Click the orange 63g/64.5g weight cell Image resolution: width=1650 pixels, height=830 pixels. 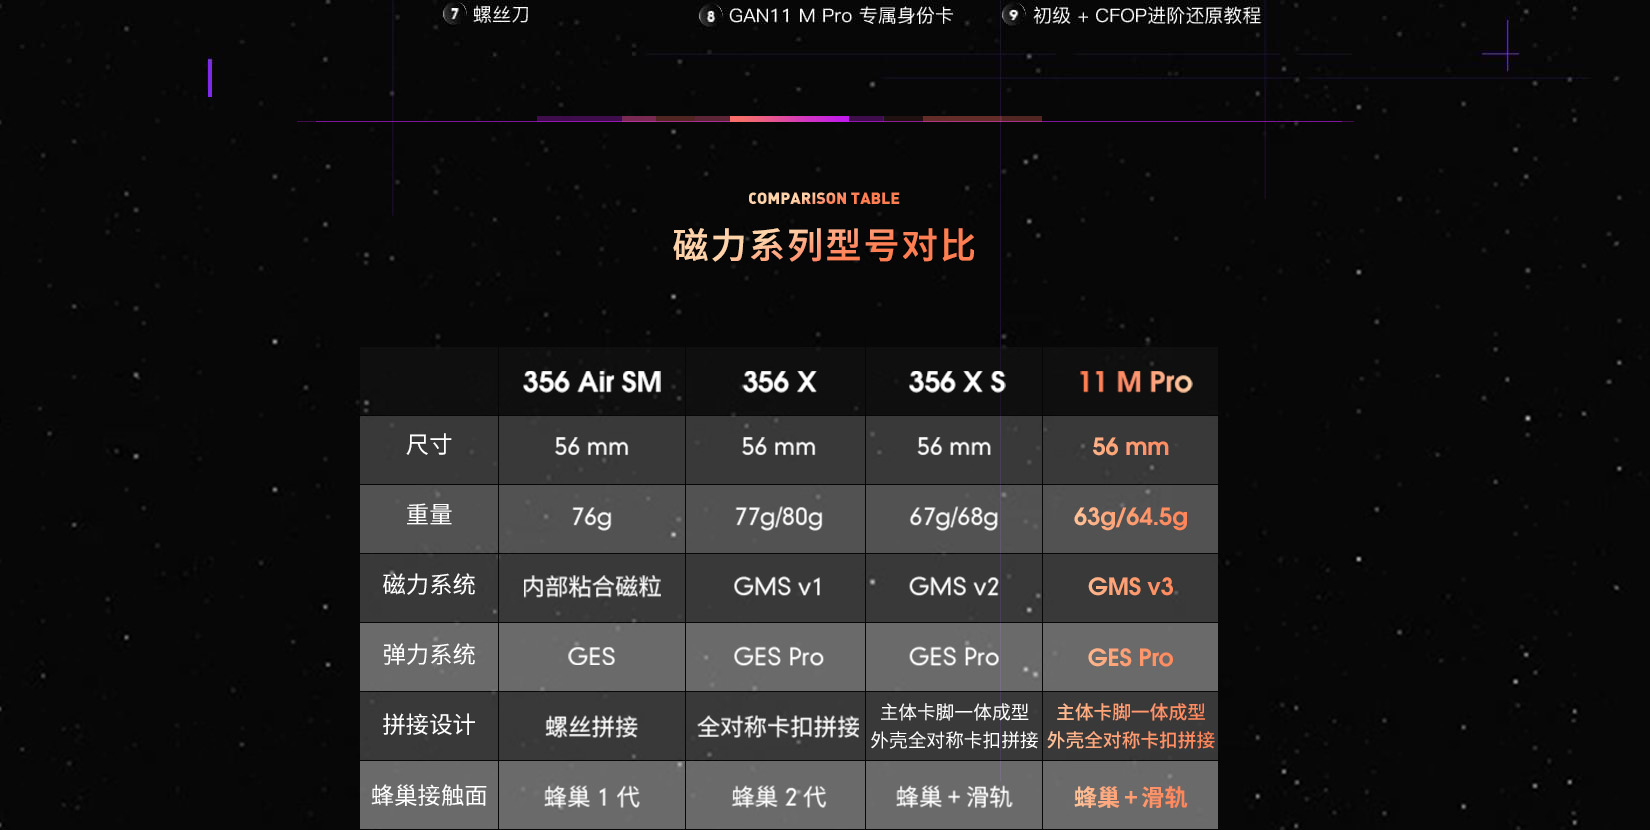(1131, 517)
